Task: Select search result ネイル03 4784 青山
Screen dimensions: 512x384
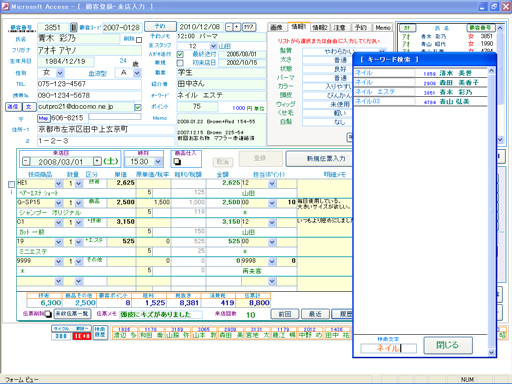Action: pyautogui.click(x=421, y=101)
